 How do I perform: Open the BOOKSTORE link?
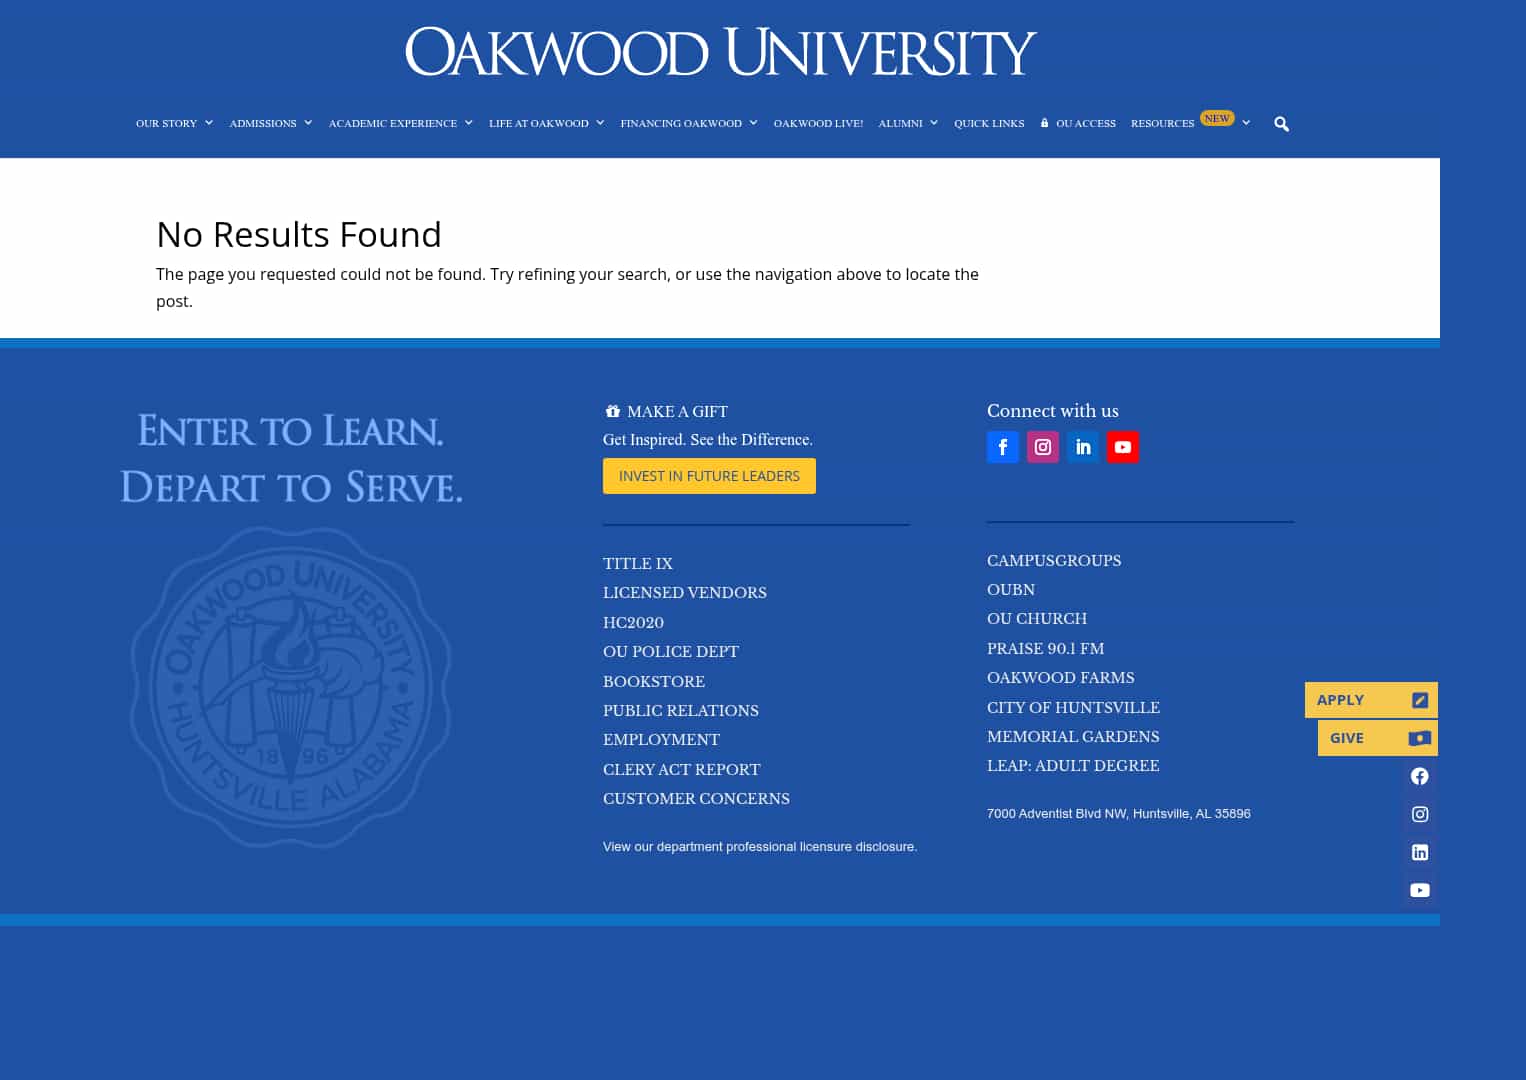pyautogui.click(x=654, y=681)
